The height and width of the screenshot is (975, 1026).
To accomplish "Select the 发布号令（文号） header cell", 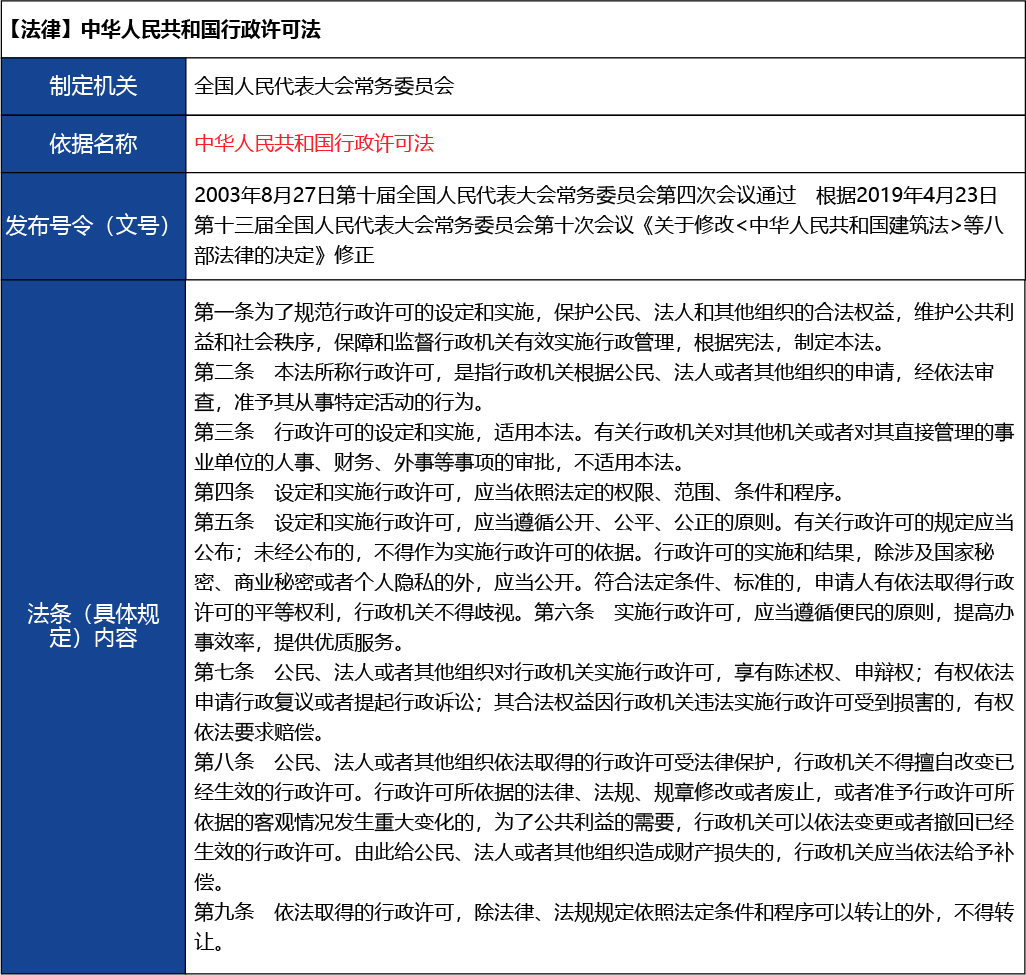I will [94, 226].
